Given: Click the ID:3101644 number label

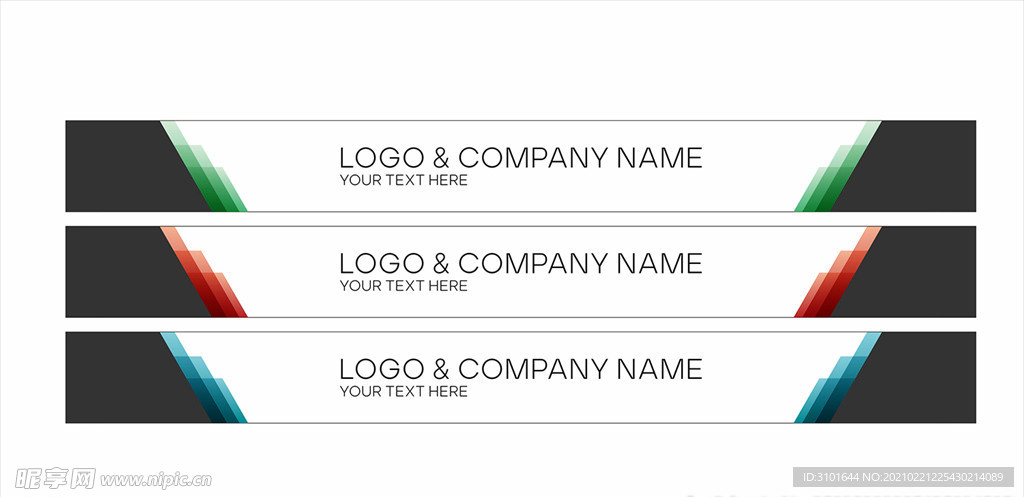Looking at the screenshot, I should [833, 477].
